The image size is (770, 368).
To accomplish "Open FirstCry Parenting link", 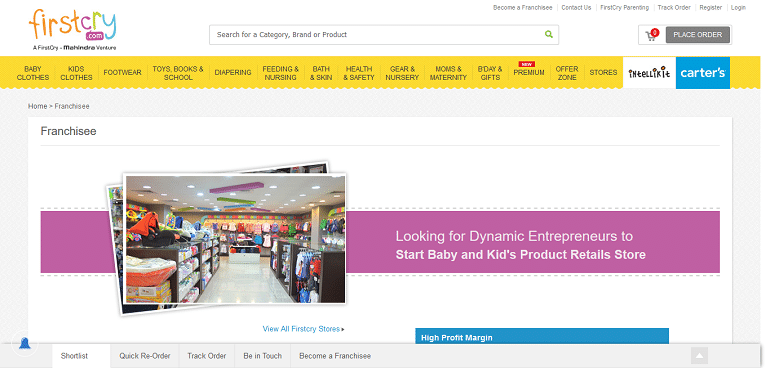I will tap(624, 7).
